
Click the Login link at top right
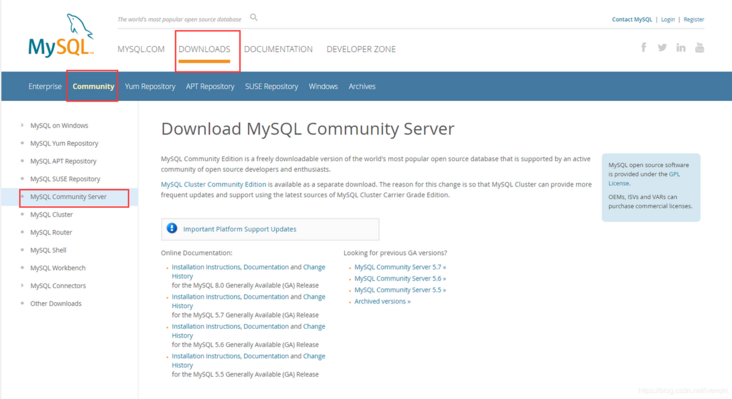pos(668,20)
